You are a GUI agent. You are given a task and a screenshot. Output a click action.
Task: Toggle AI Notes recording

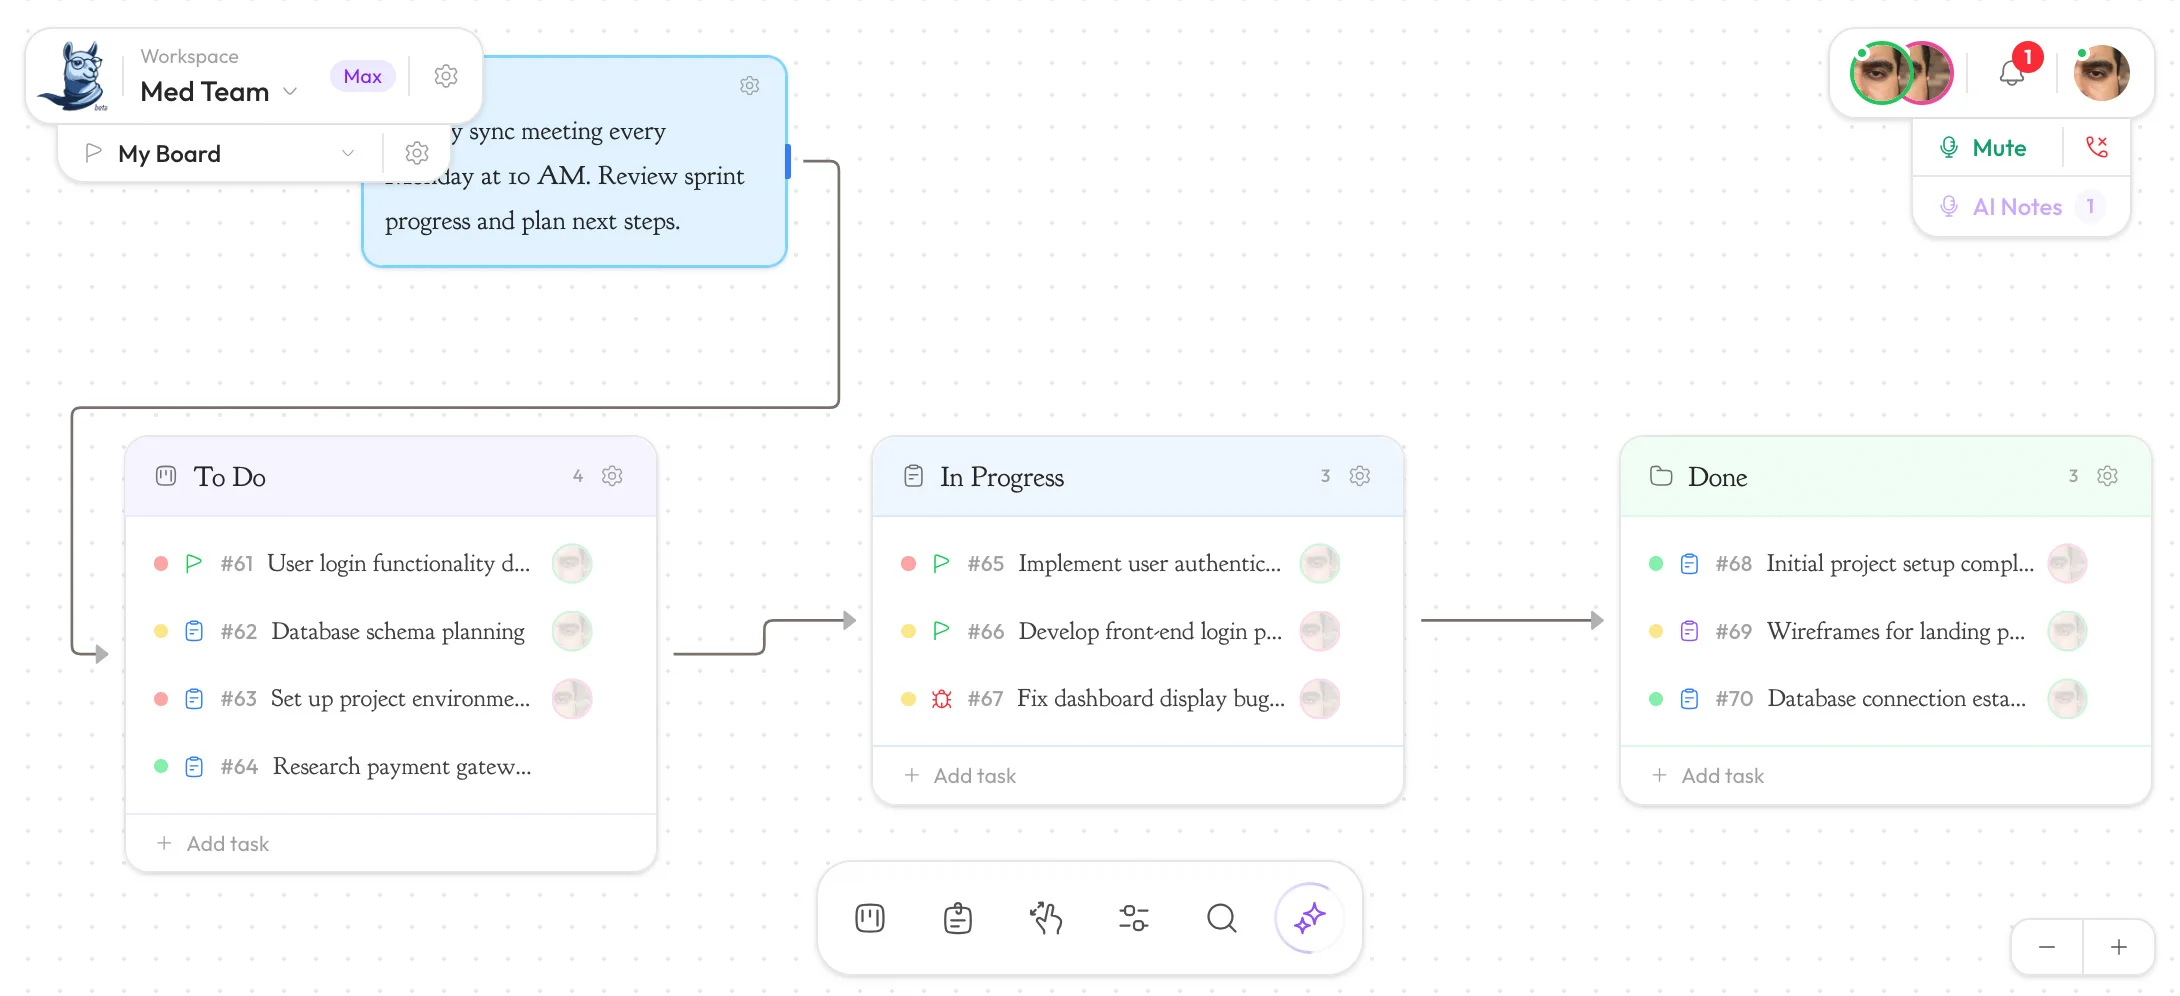[x=2017, y=207]
